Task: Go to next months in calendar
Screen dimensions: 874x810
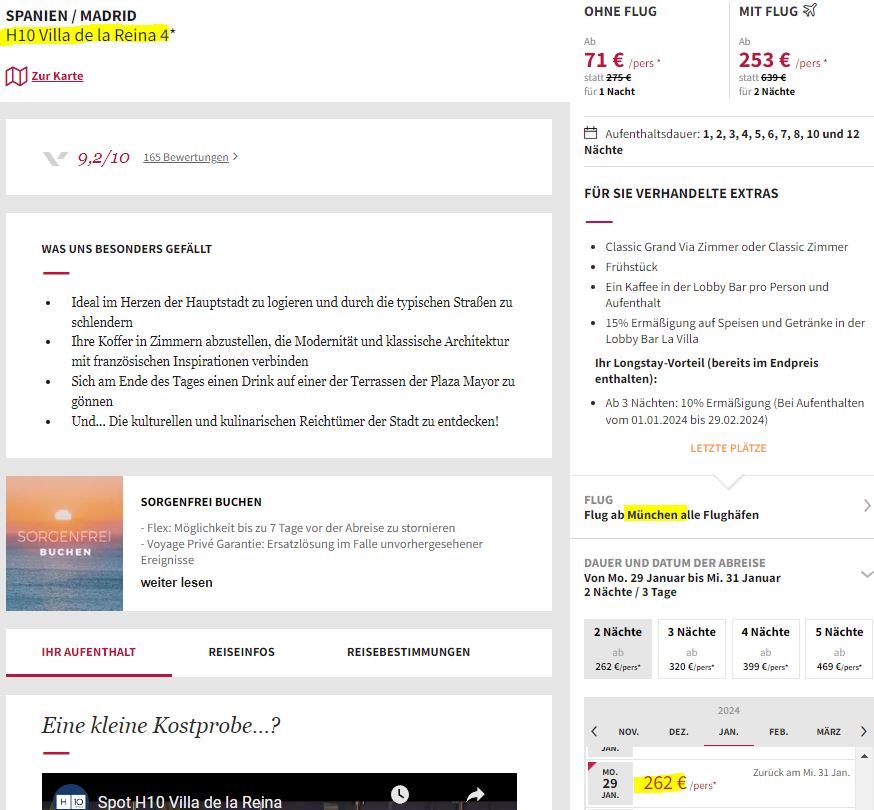Action: (863, 731)
